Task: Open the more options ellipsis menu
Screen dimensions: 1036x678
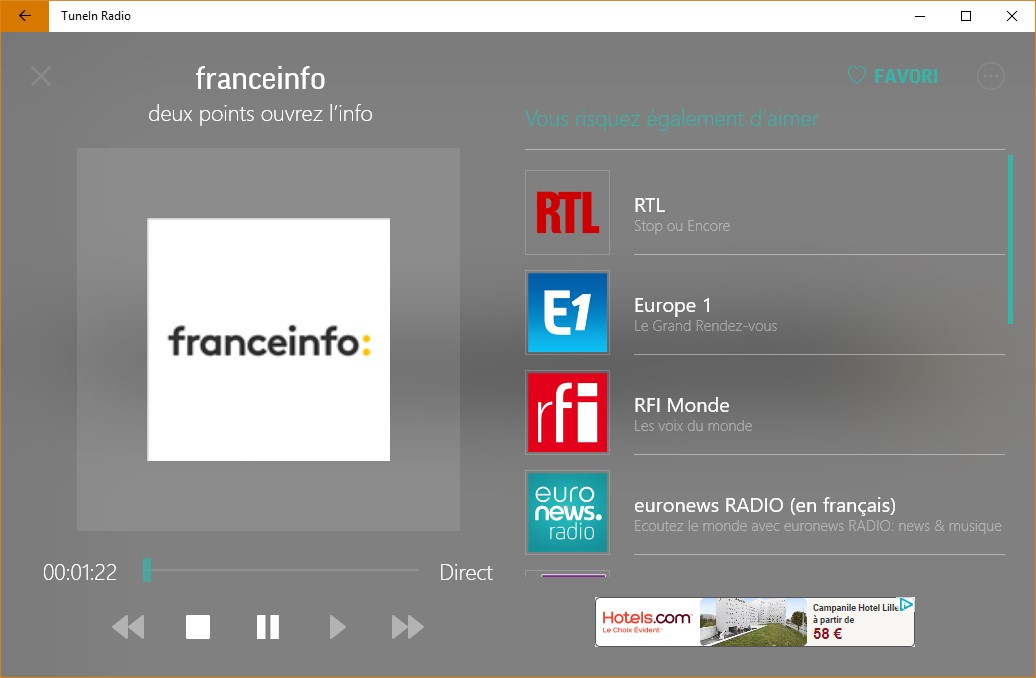Action: 990,76
